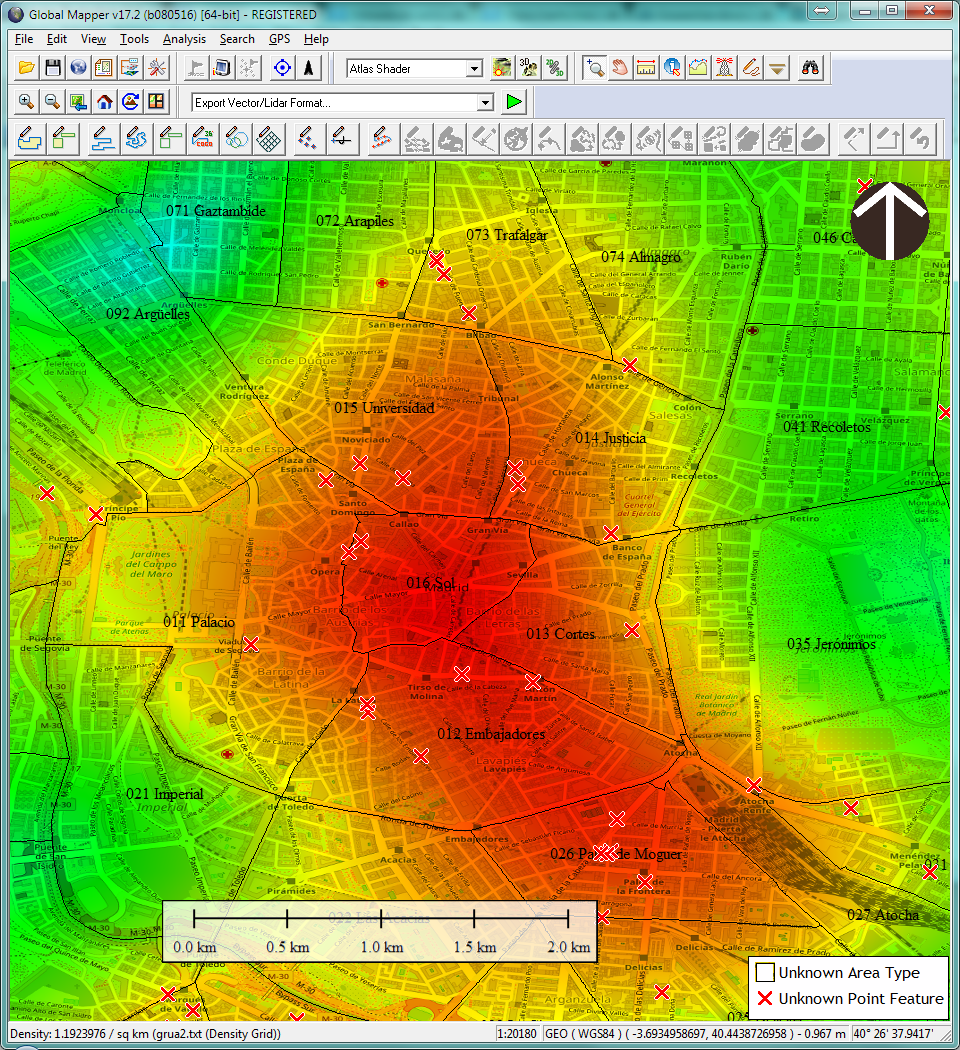Viewport: 960px width, 1050px height.
Task: Open the Path Profile tool
Action: coord(696,67)
